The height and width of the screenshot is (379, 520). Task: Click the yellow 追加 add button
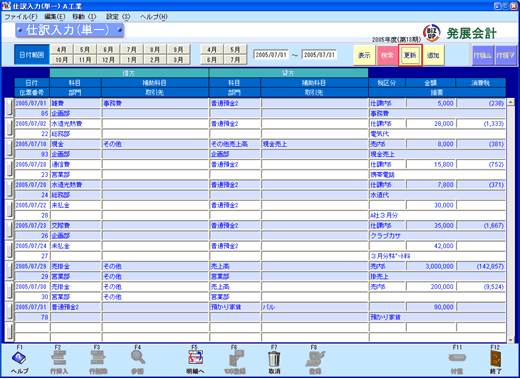click(x=433, y=55)
